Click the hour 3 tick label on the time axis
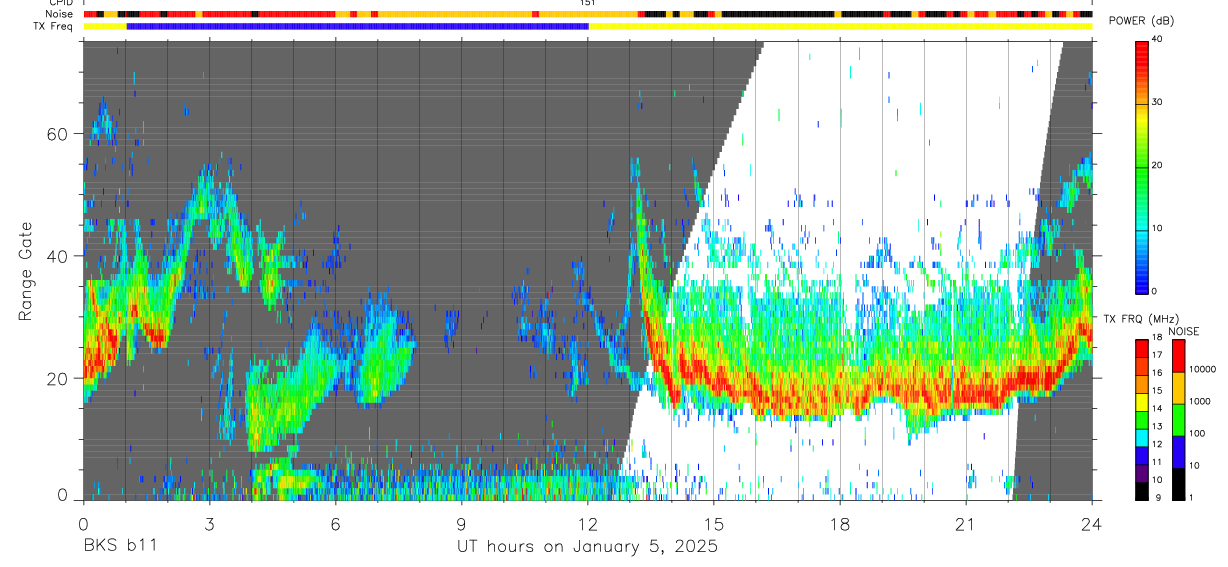The image size is (1228, 567). [x=209, y=524]
